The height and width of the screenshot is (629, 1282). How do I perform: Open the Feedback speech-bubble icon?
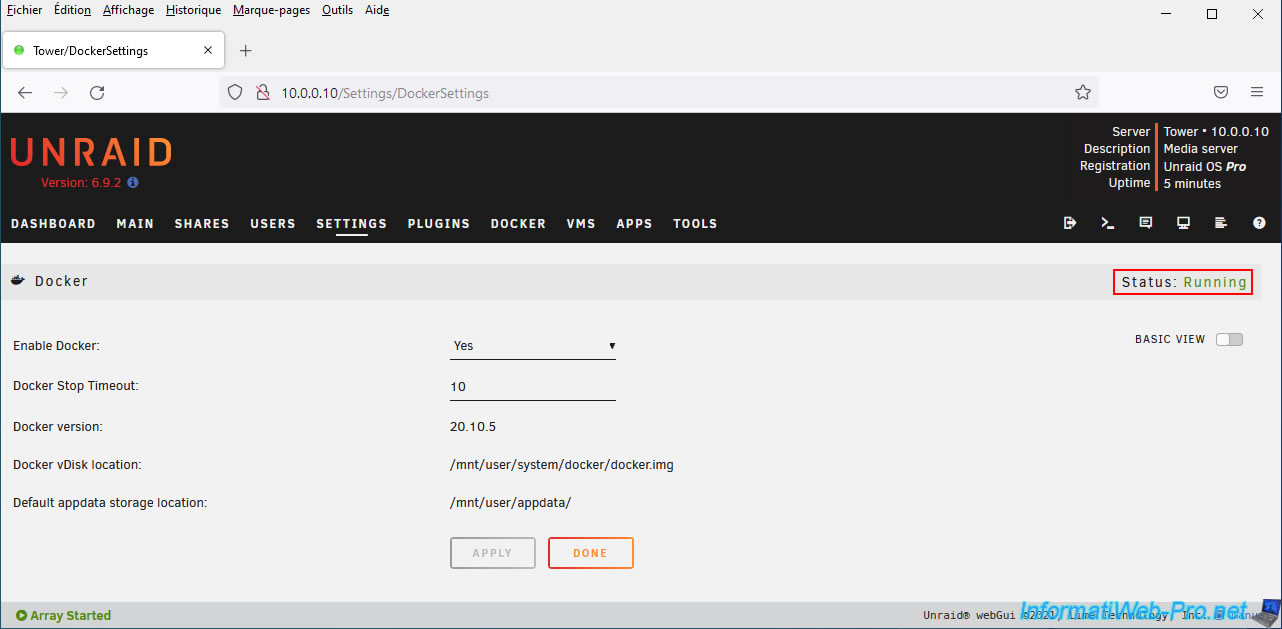tap(1146, 223)
